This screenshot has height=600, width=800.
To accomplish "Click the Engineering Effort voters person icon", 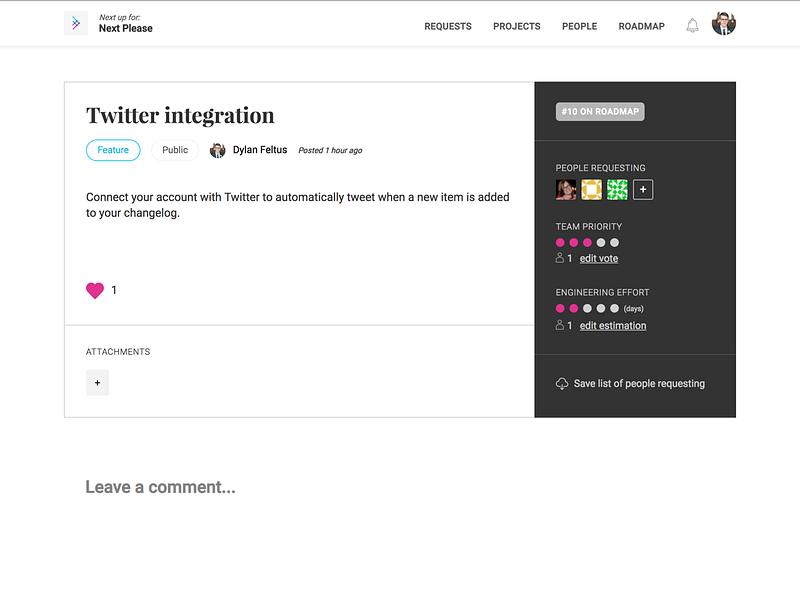I will [560, 325].
